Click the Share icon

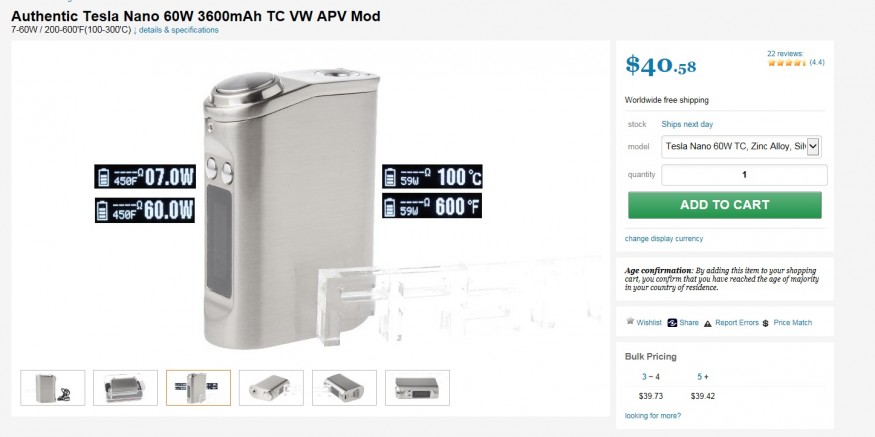point(672,323)
